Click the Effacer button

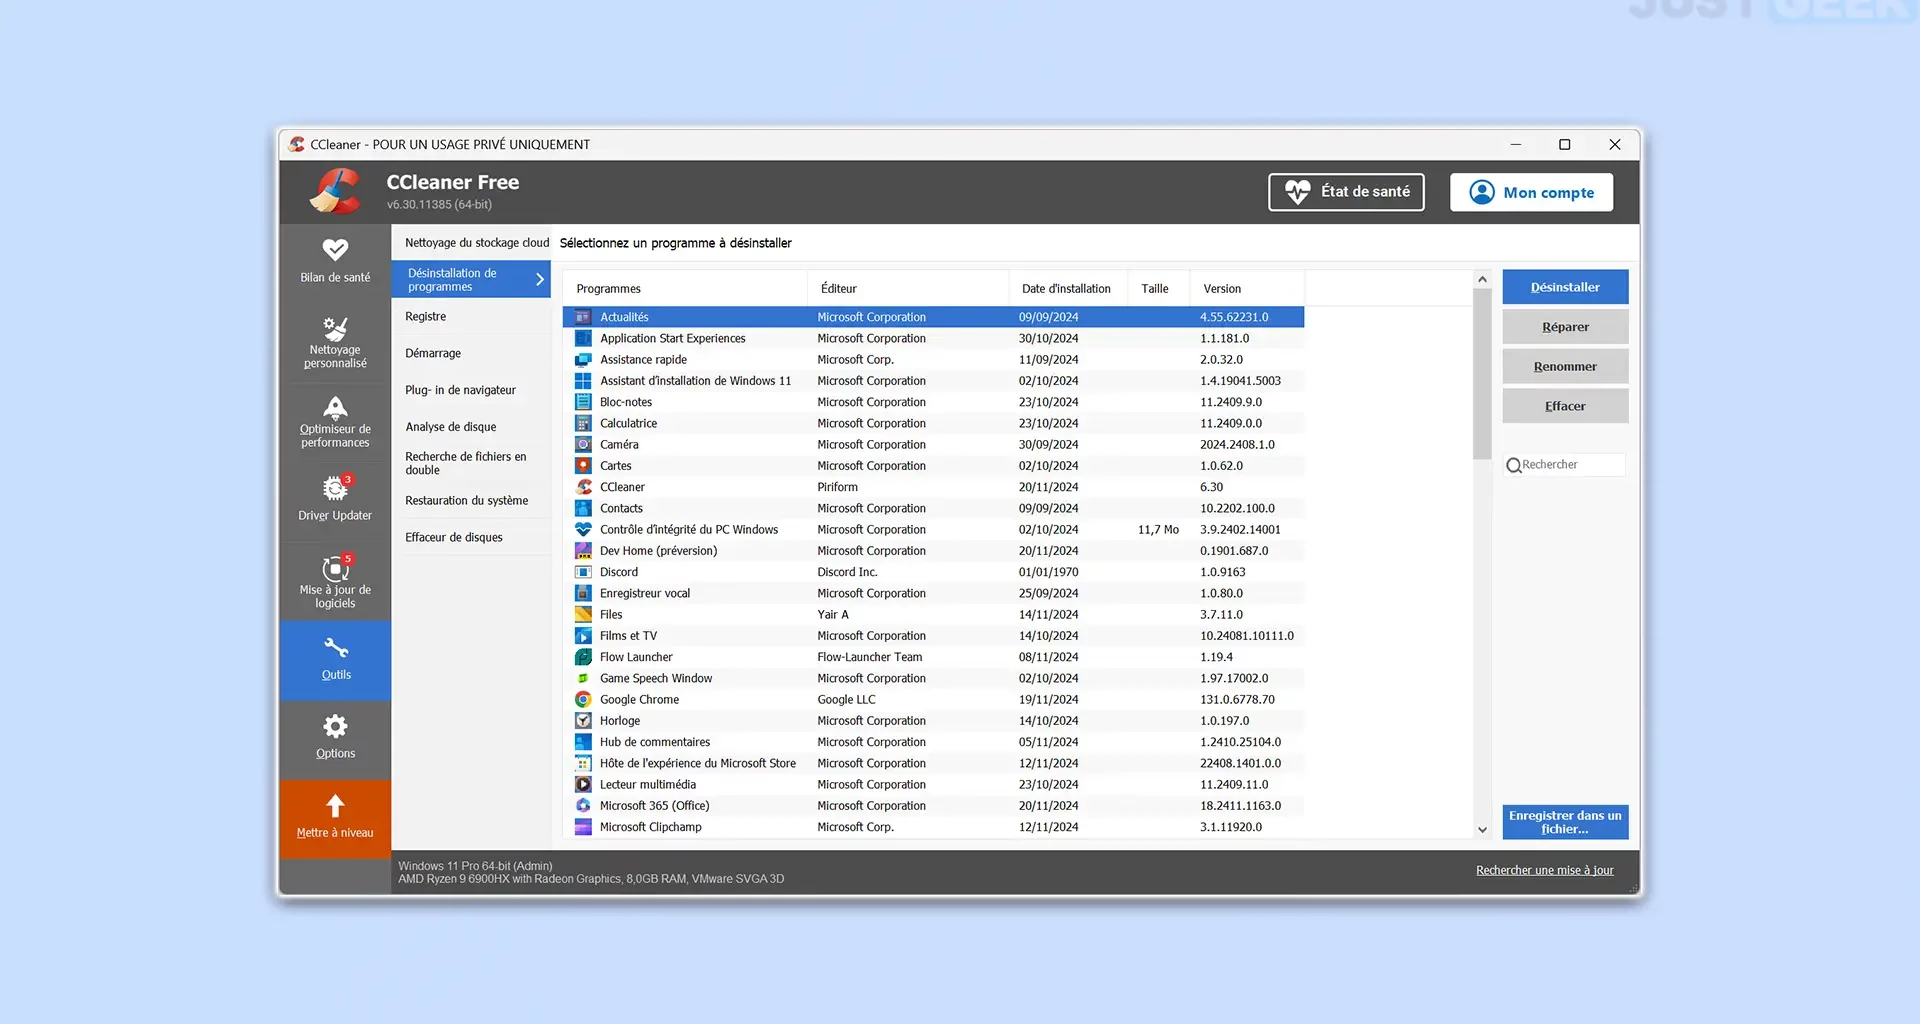tap(1565, 406)
